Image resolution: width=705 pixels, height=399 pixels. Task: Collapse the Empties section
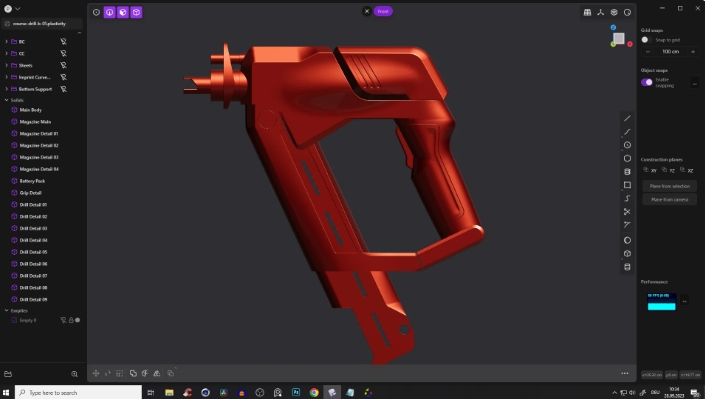[x=6, y=310]
